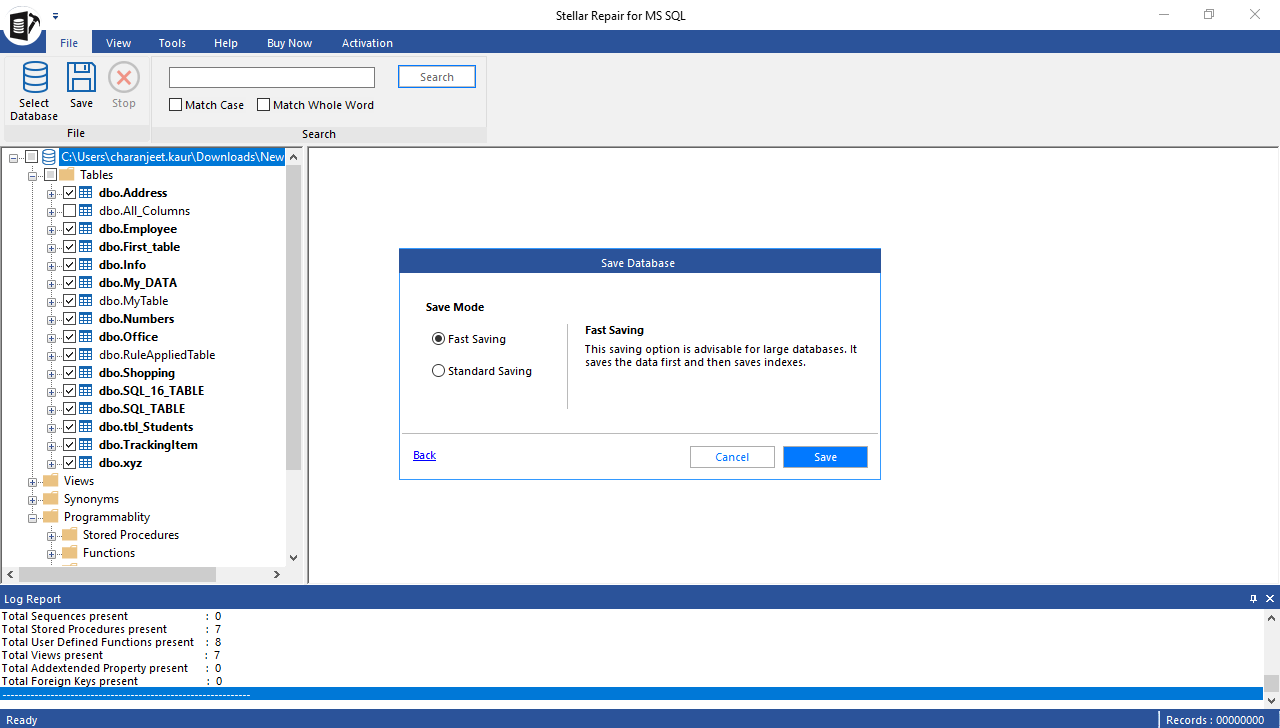Click the Stored Procedures folder icon

point(69,535)
